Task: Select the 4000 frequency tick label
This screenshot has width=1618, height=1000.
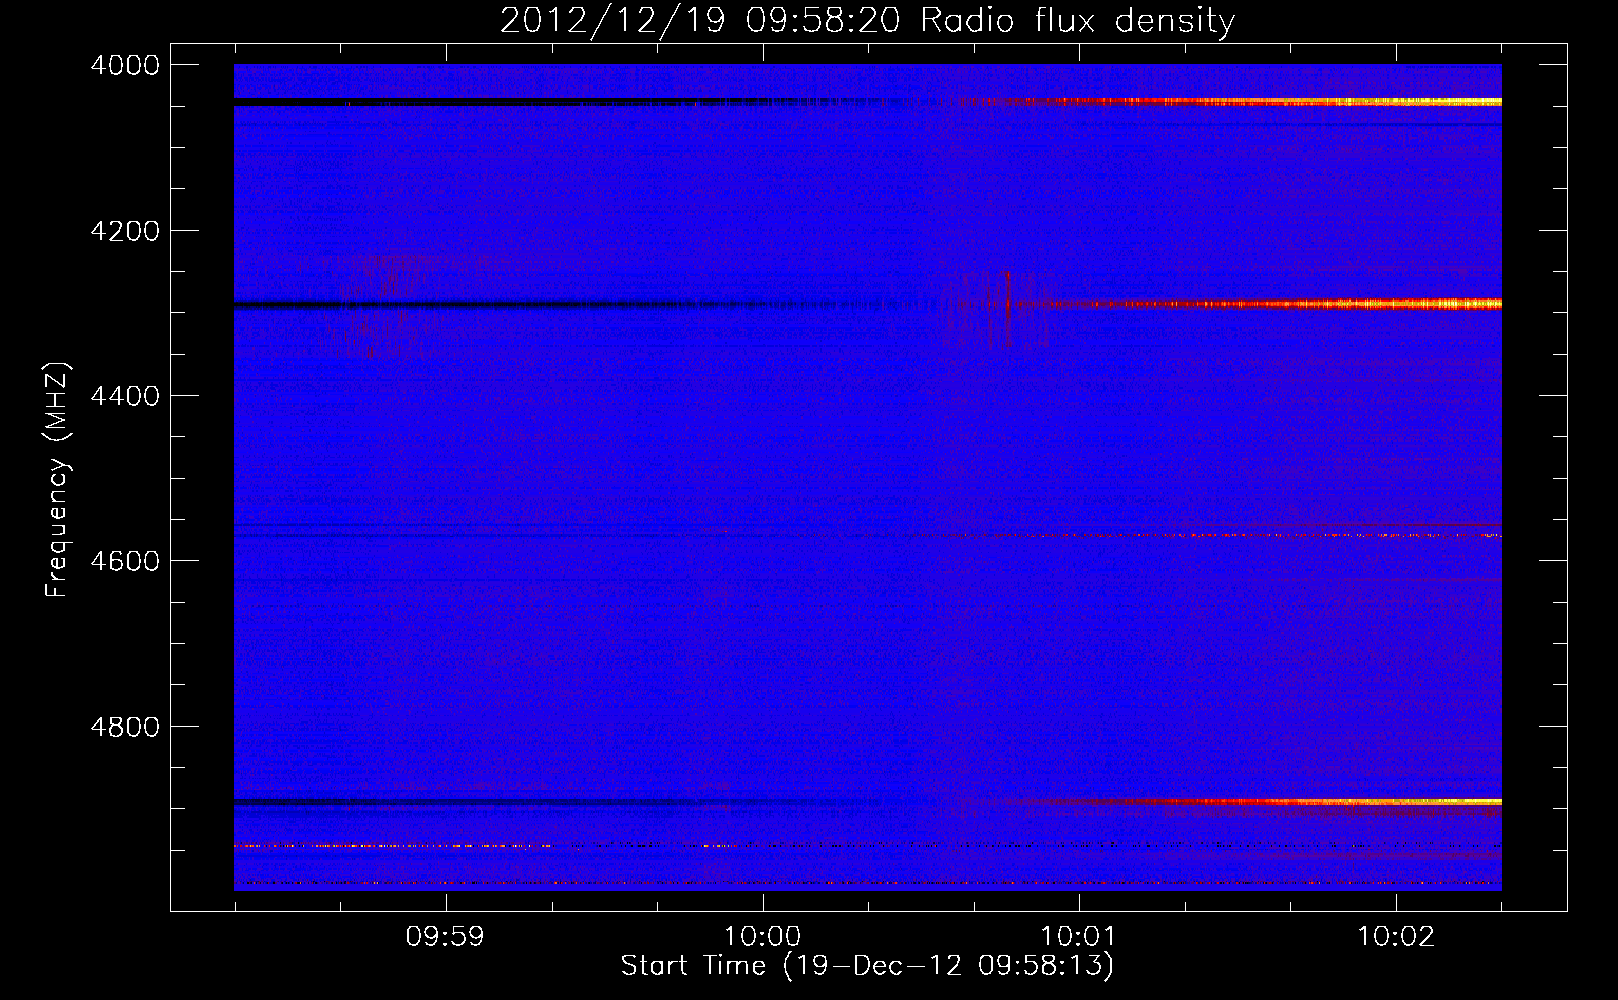Action: 125,65
